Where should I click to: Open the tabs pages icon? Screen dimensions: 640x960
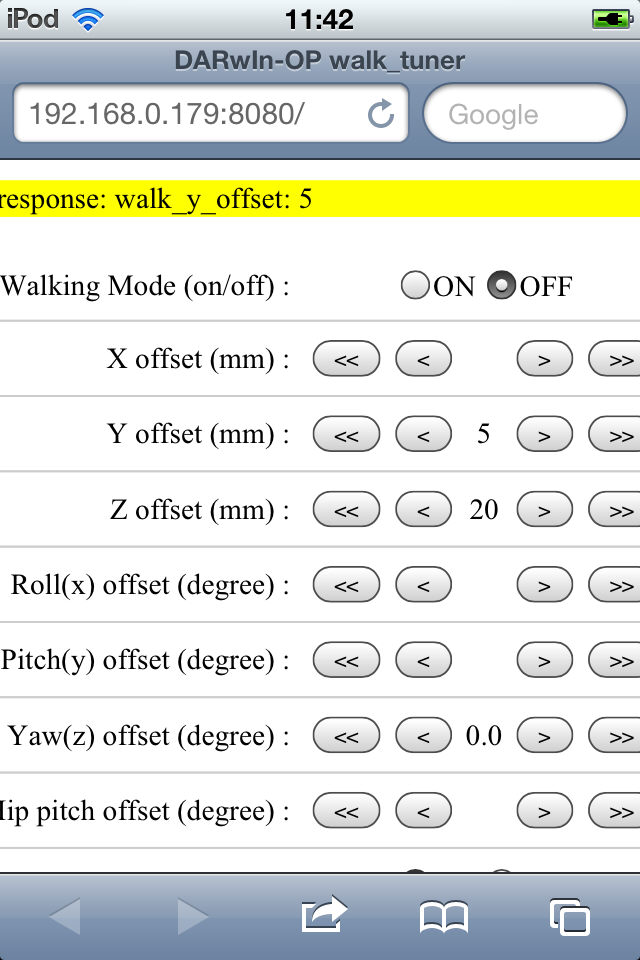coord(570,917)
